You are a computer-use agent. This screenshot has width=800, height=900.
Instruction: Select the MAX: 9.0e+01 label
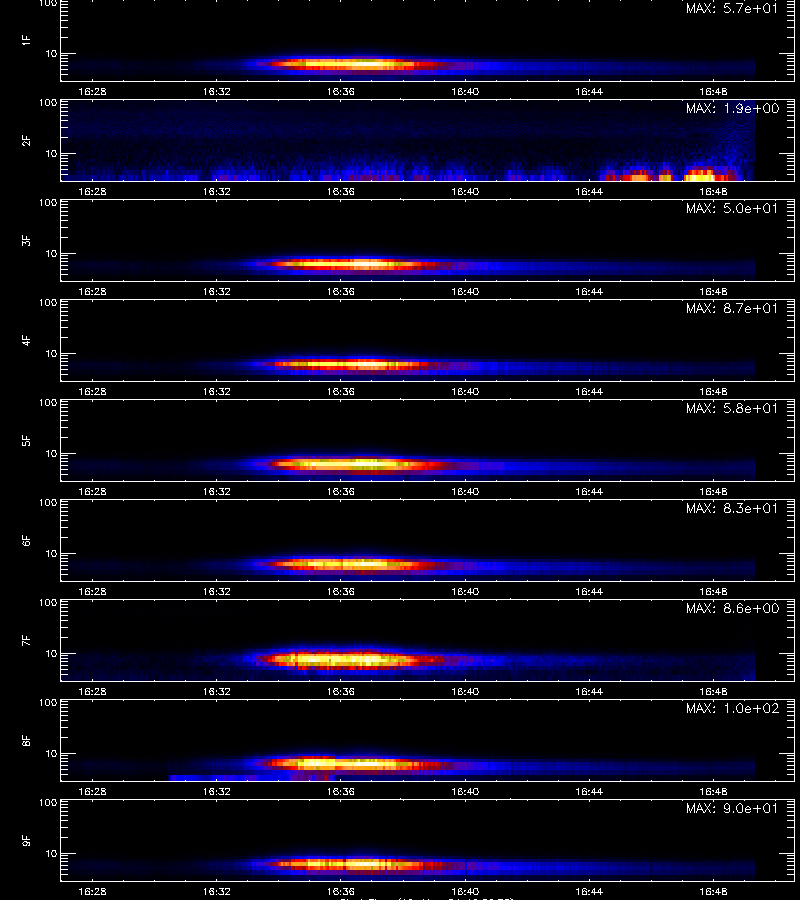tap(732, 808)
